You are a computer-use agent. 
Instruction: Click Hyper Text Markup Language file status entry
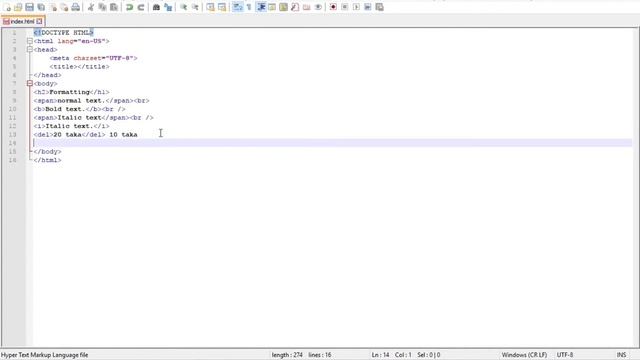(44, 355)
